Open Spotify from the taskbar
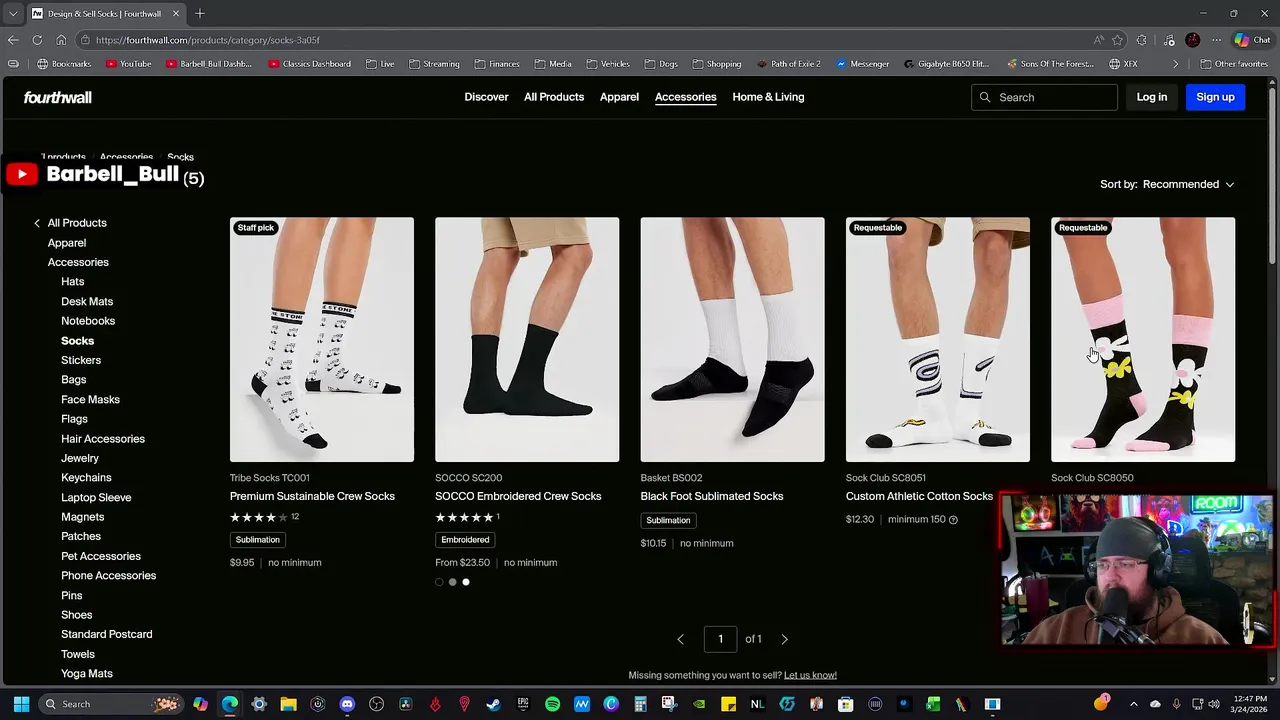 [552, 704]
